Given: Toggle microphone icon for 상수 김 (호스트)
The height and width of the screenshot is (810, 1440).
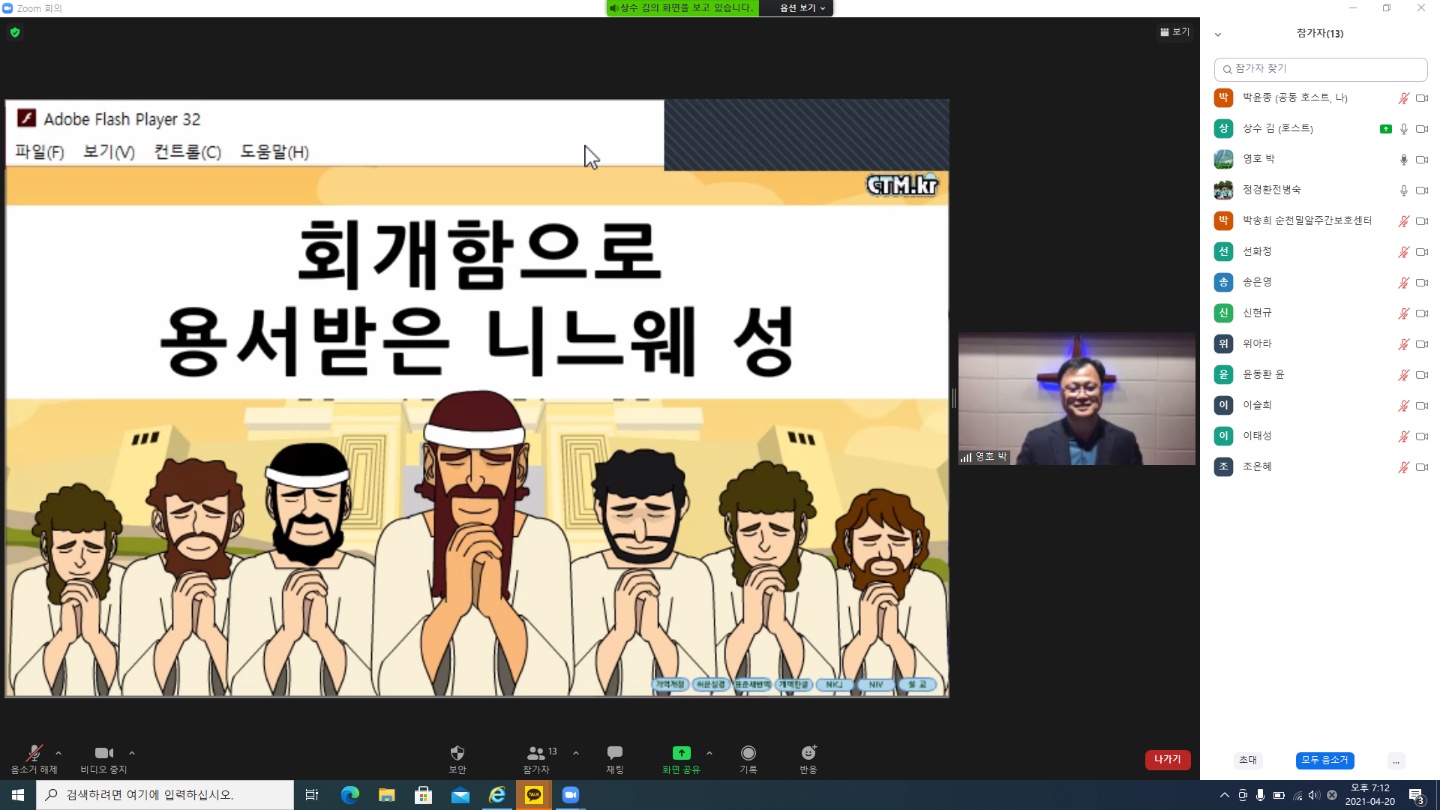Looking at the screenshot, I should [1404, 129].
